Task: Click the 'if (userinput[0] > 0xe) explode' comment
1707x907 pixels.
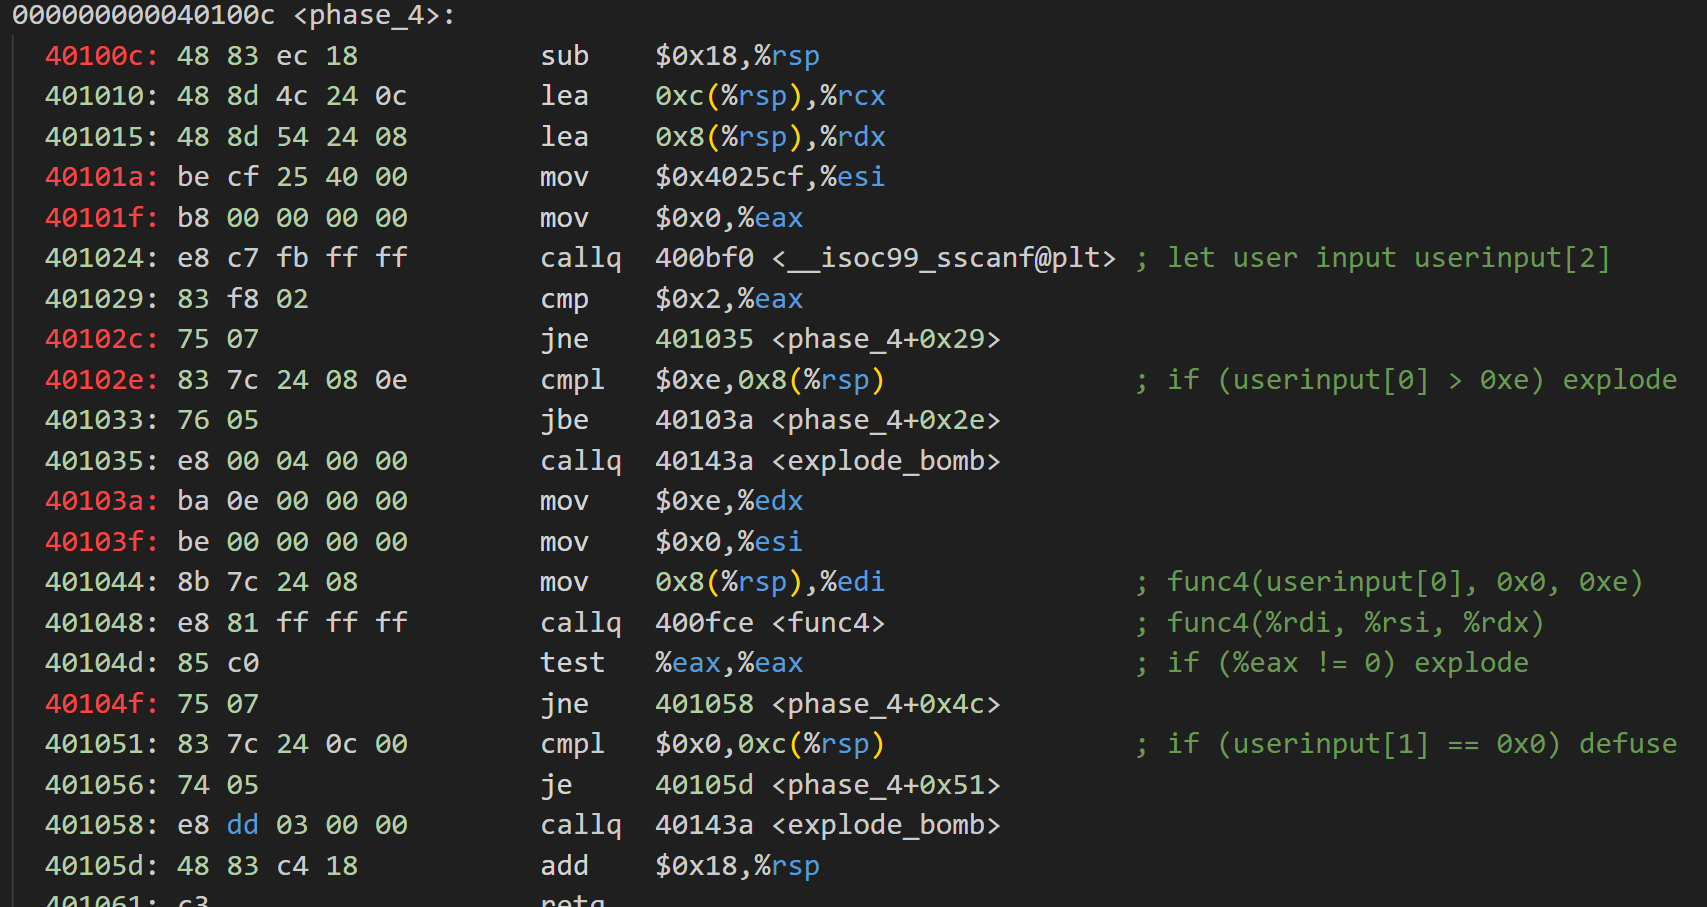Action: click(1421, 380)
